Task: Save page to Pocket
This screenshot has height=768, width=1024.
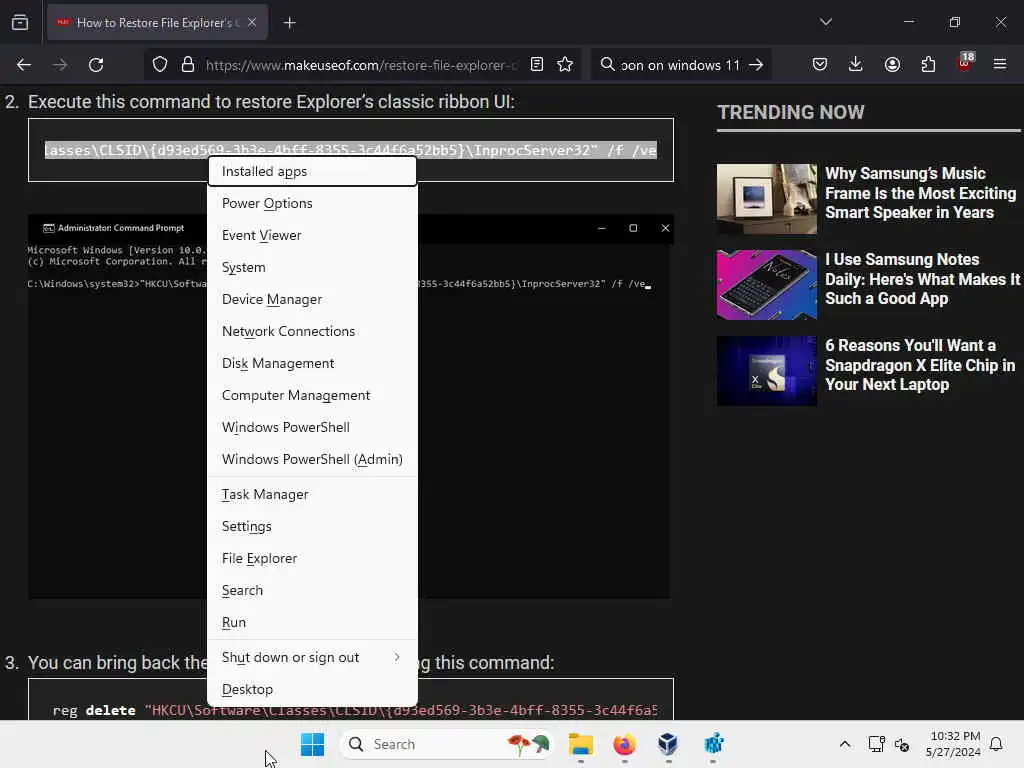Action: point(820,64)
